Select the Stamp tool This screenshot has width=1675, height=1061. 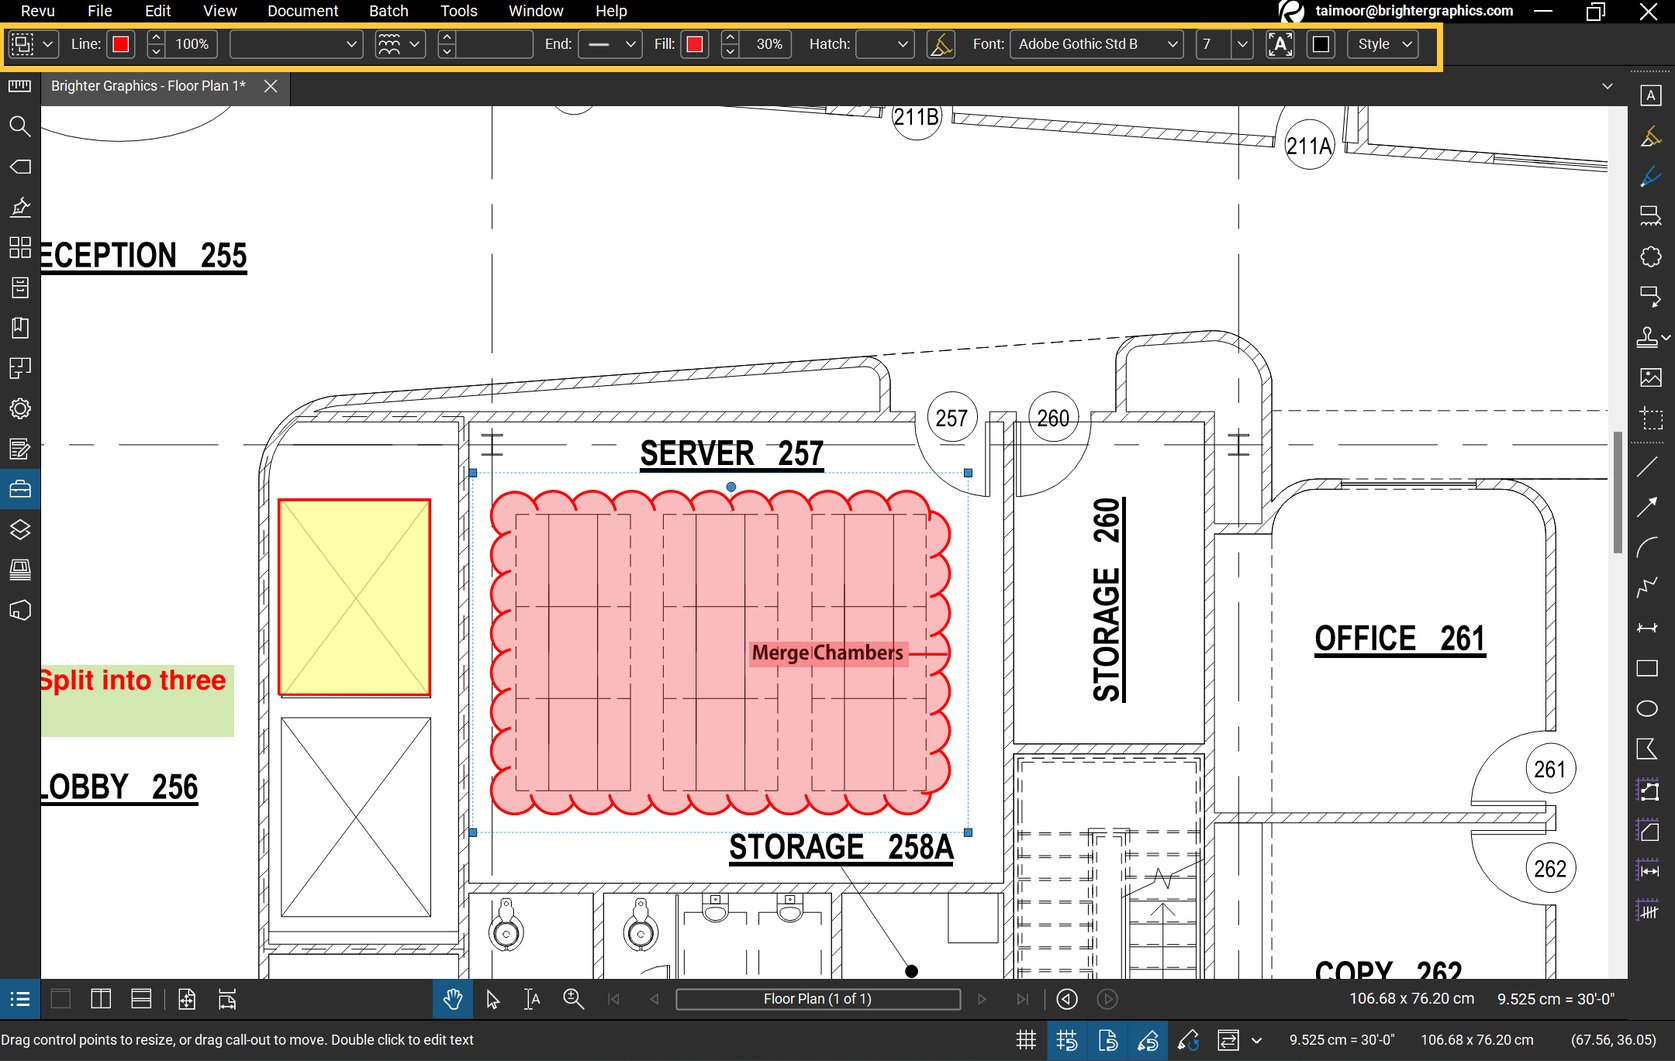[x=1649, y=337]
